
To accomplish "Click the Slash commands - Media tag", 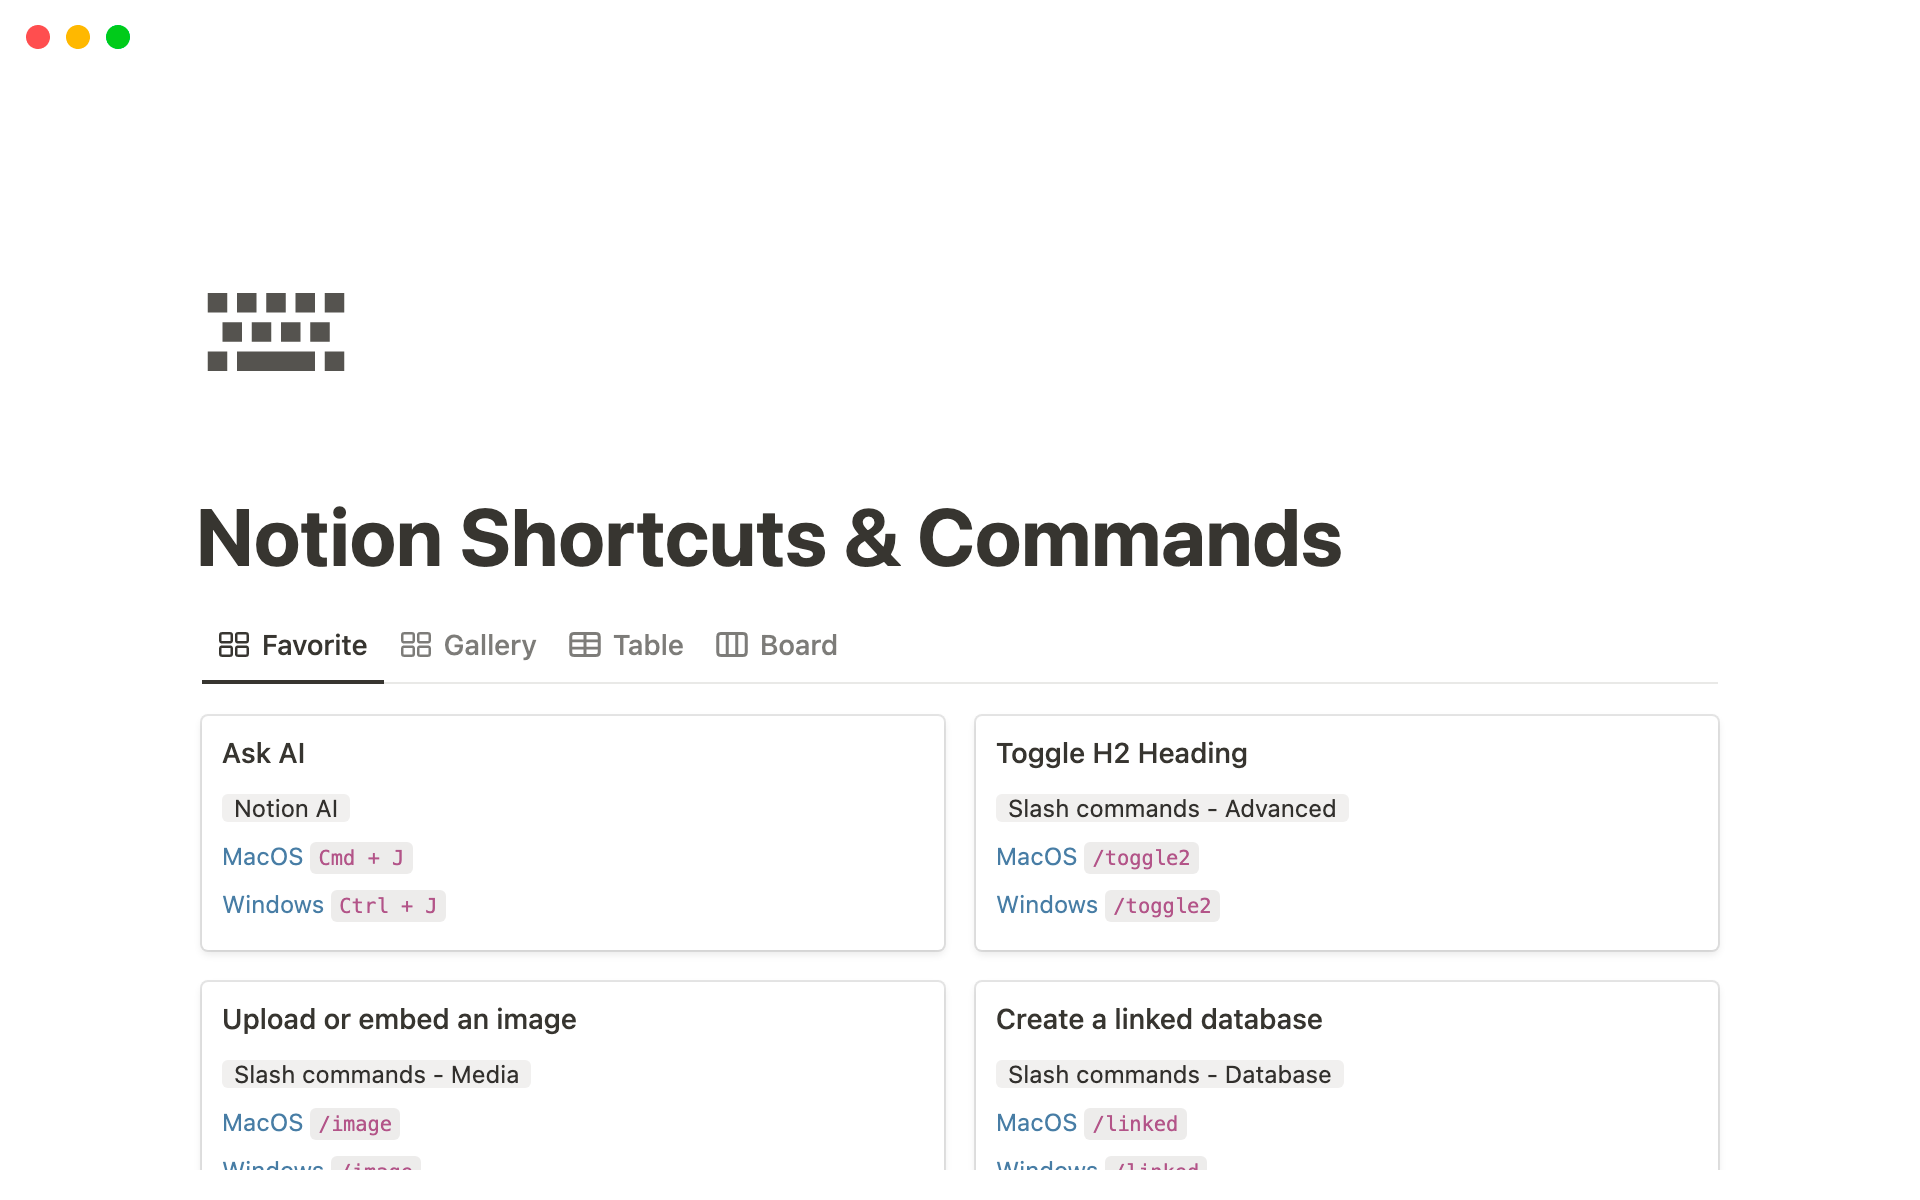I will click(x=376, y=1074).
